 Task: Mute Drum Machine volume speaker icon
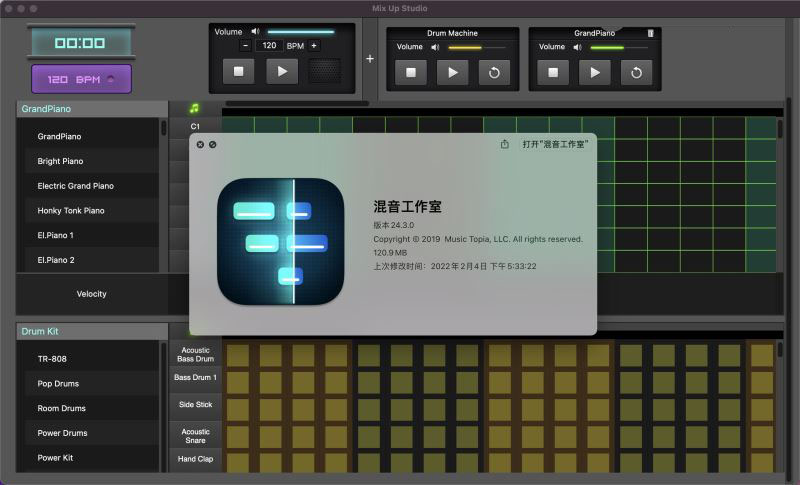coord(435,47)
